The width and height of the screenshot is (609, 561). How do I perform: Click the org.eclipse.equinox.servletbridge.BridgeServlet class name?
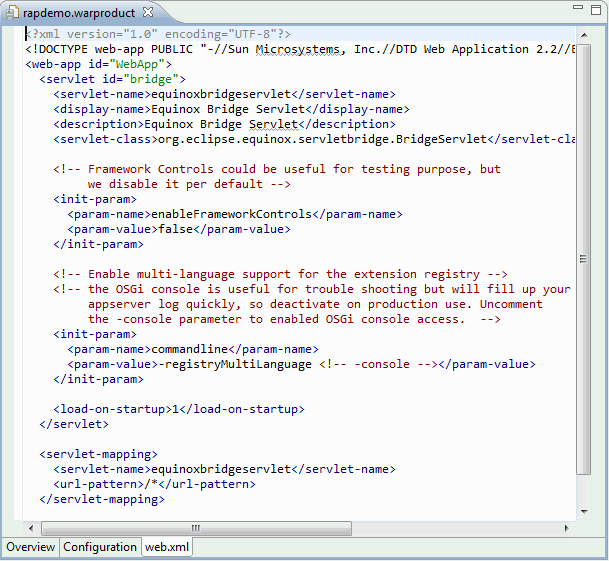[322, 139]
